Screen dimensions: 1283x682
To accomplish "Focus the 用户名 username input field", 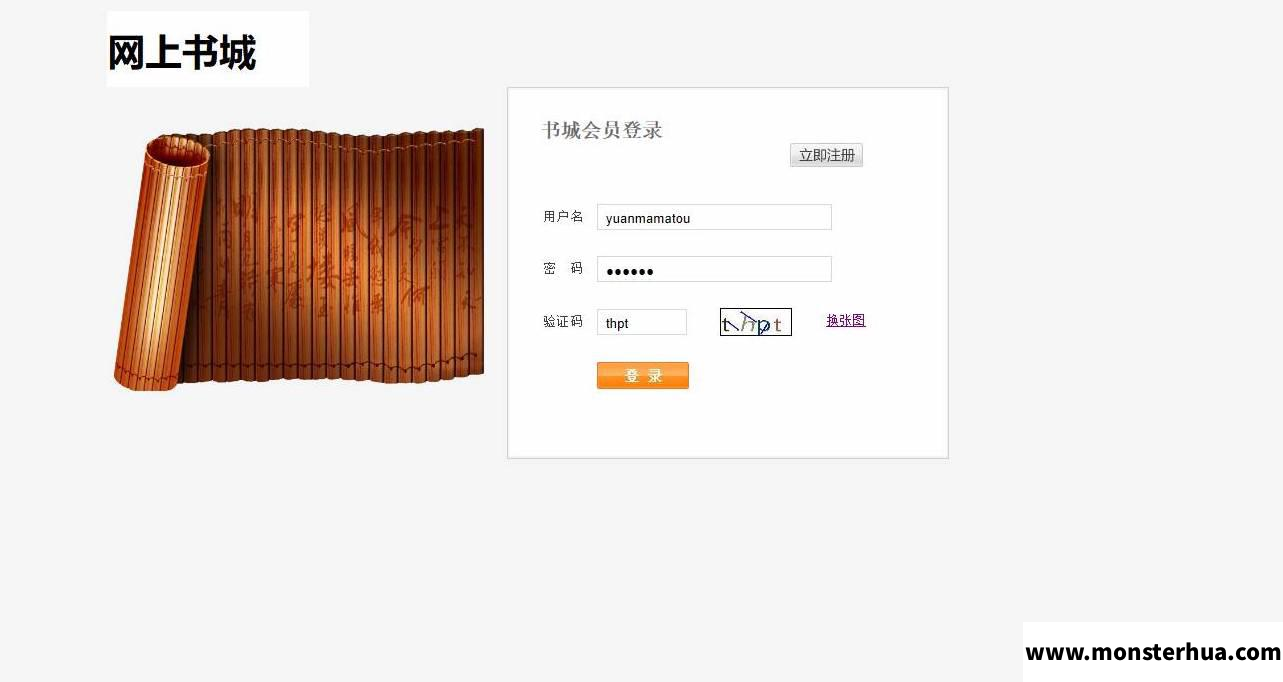I will click(714, 217).
